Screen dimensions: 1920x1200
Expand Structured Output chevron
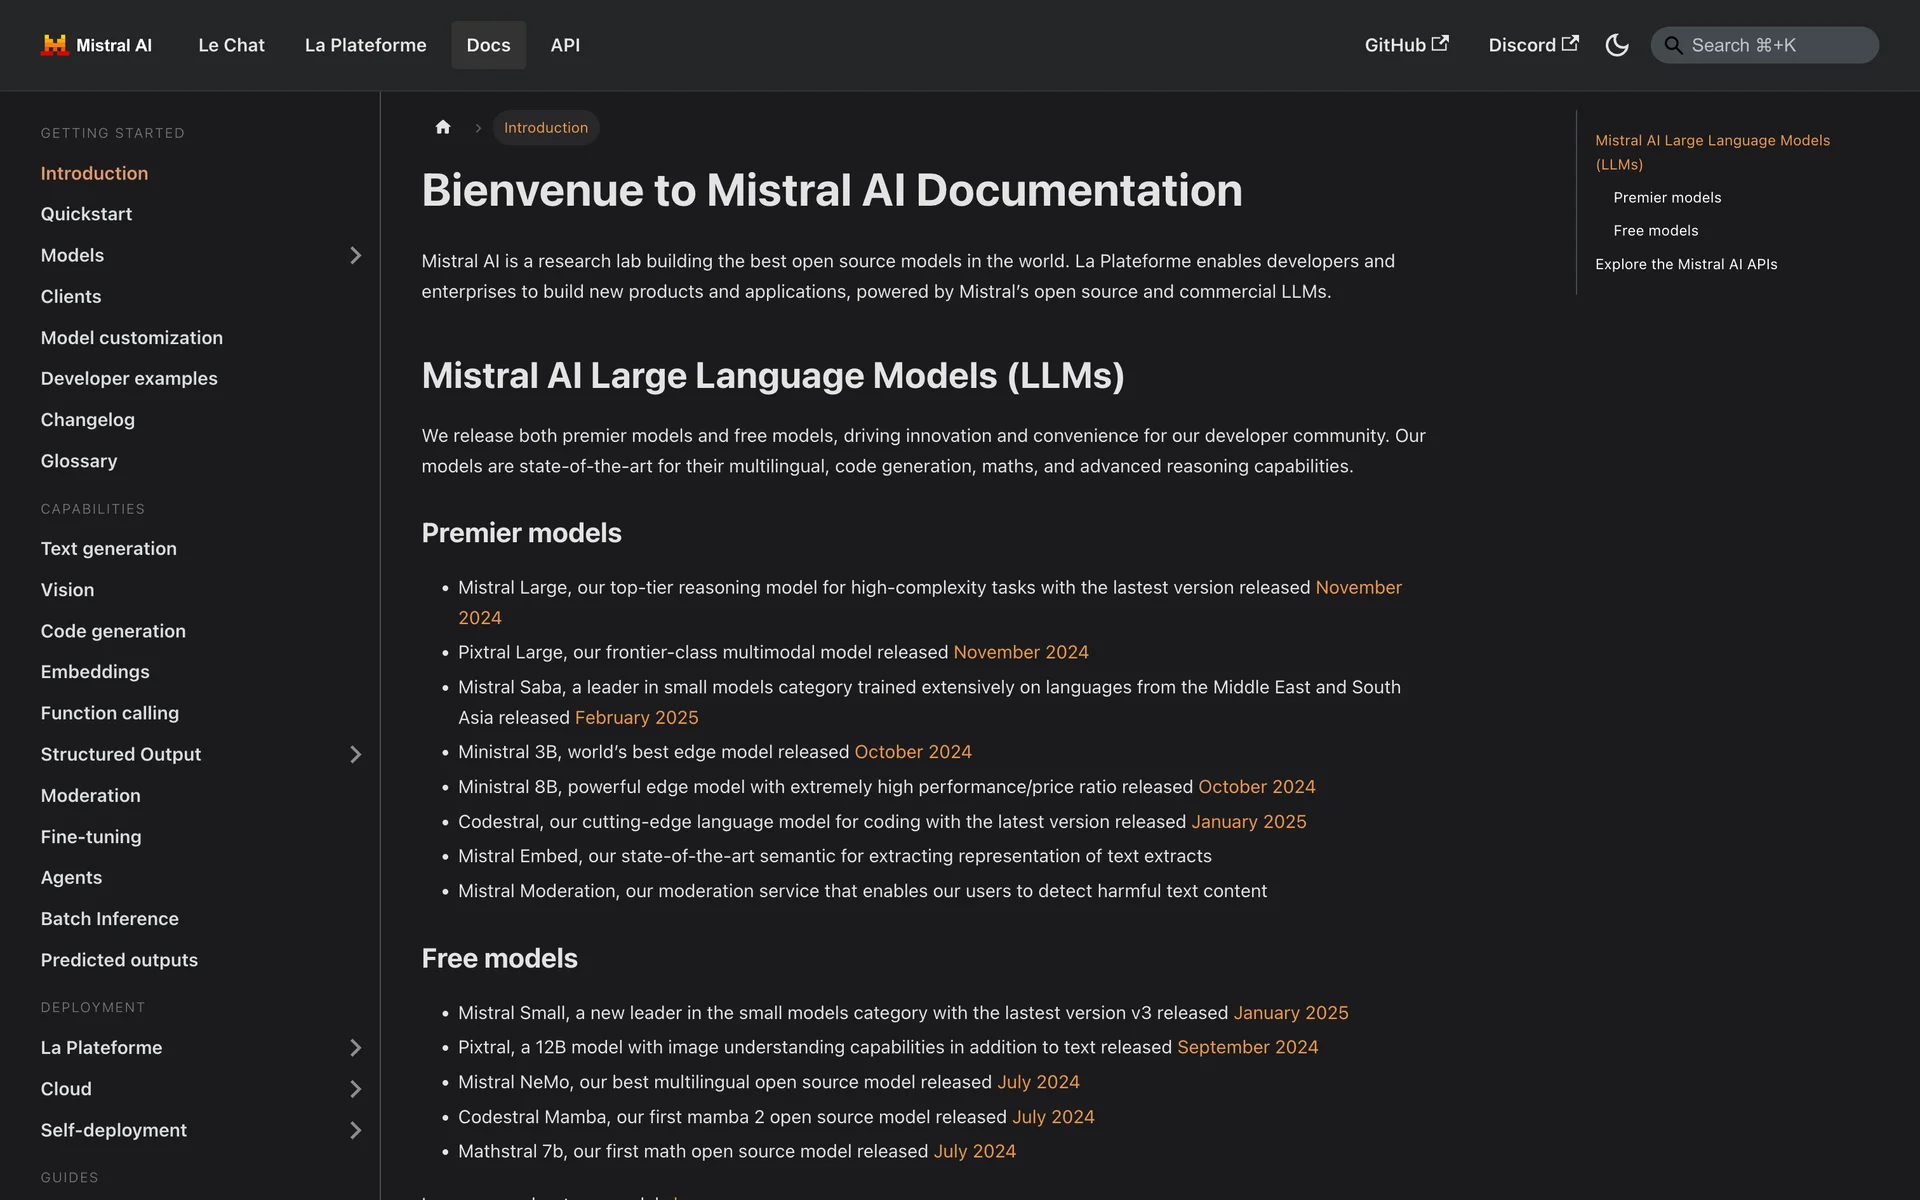(355, 754)
